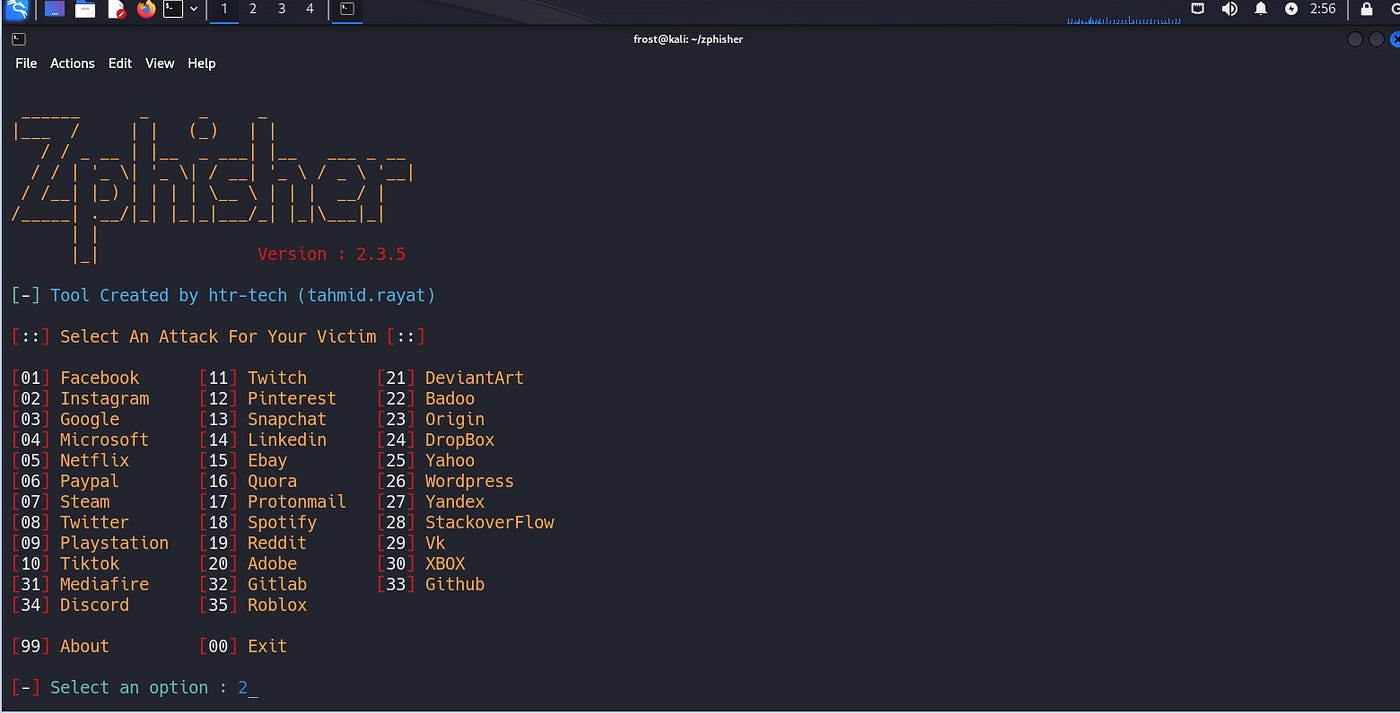The image size is (1400, 713).
Task: Click the 06 Paypal entry
Action: coord(65,481)
